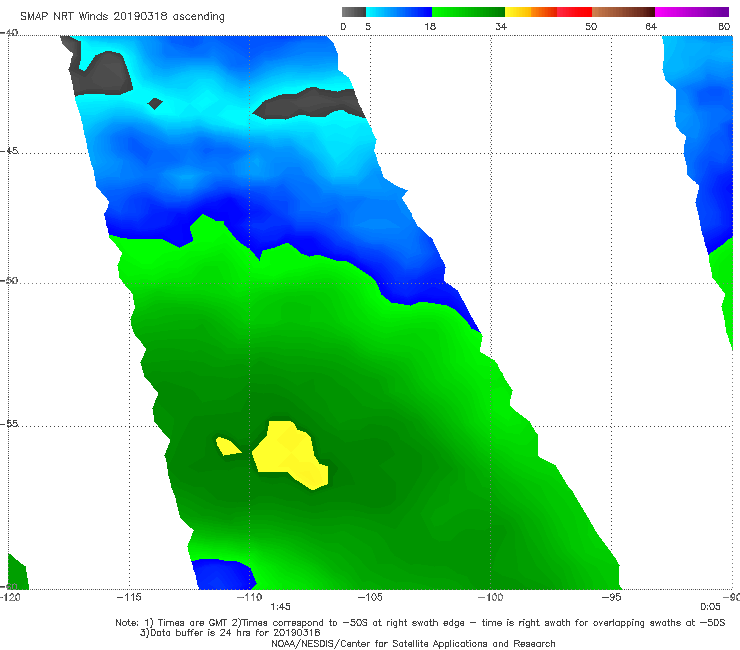Click the longitude label '-95'
Screen dimensions: 740x650
pos(611,597)
